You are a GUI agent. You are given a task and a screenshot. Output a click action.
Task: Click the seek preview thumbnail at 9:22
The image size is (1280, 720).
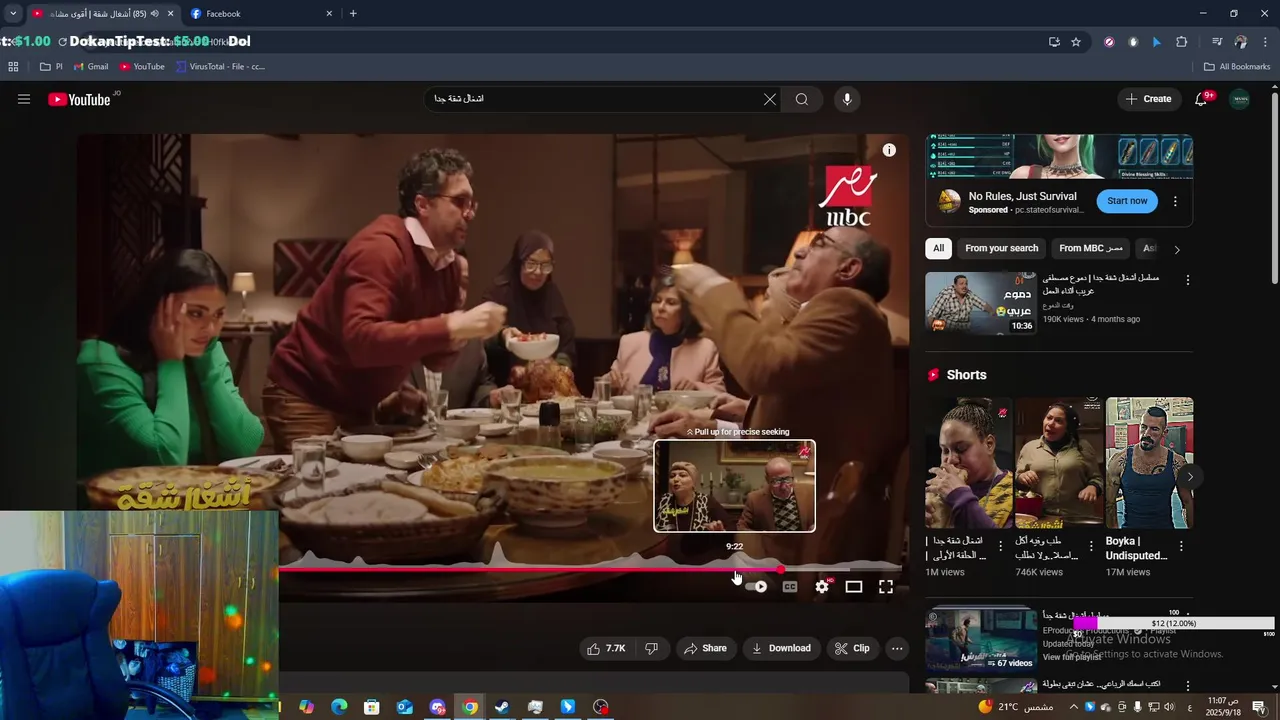(734, 486)
